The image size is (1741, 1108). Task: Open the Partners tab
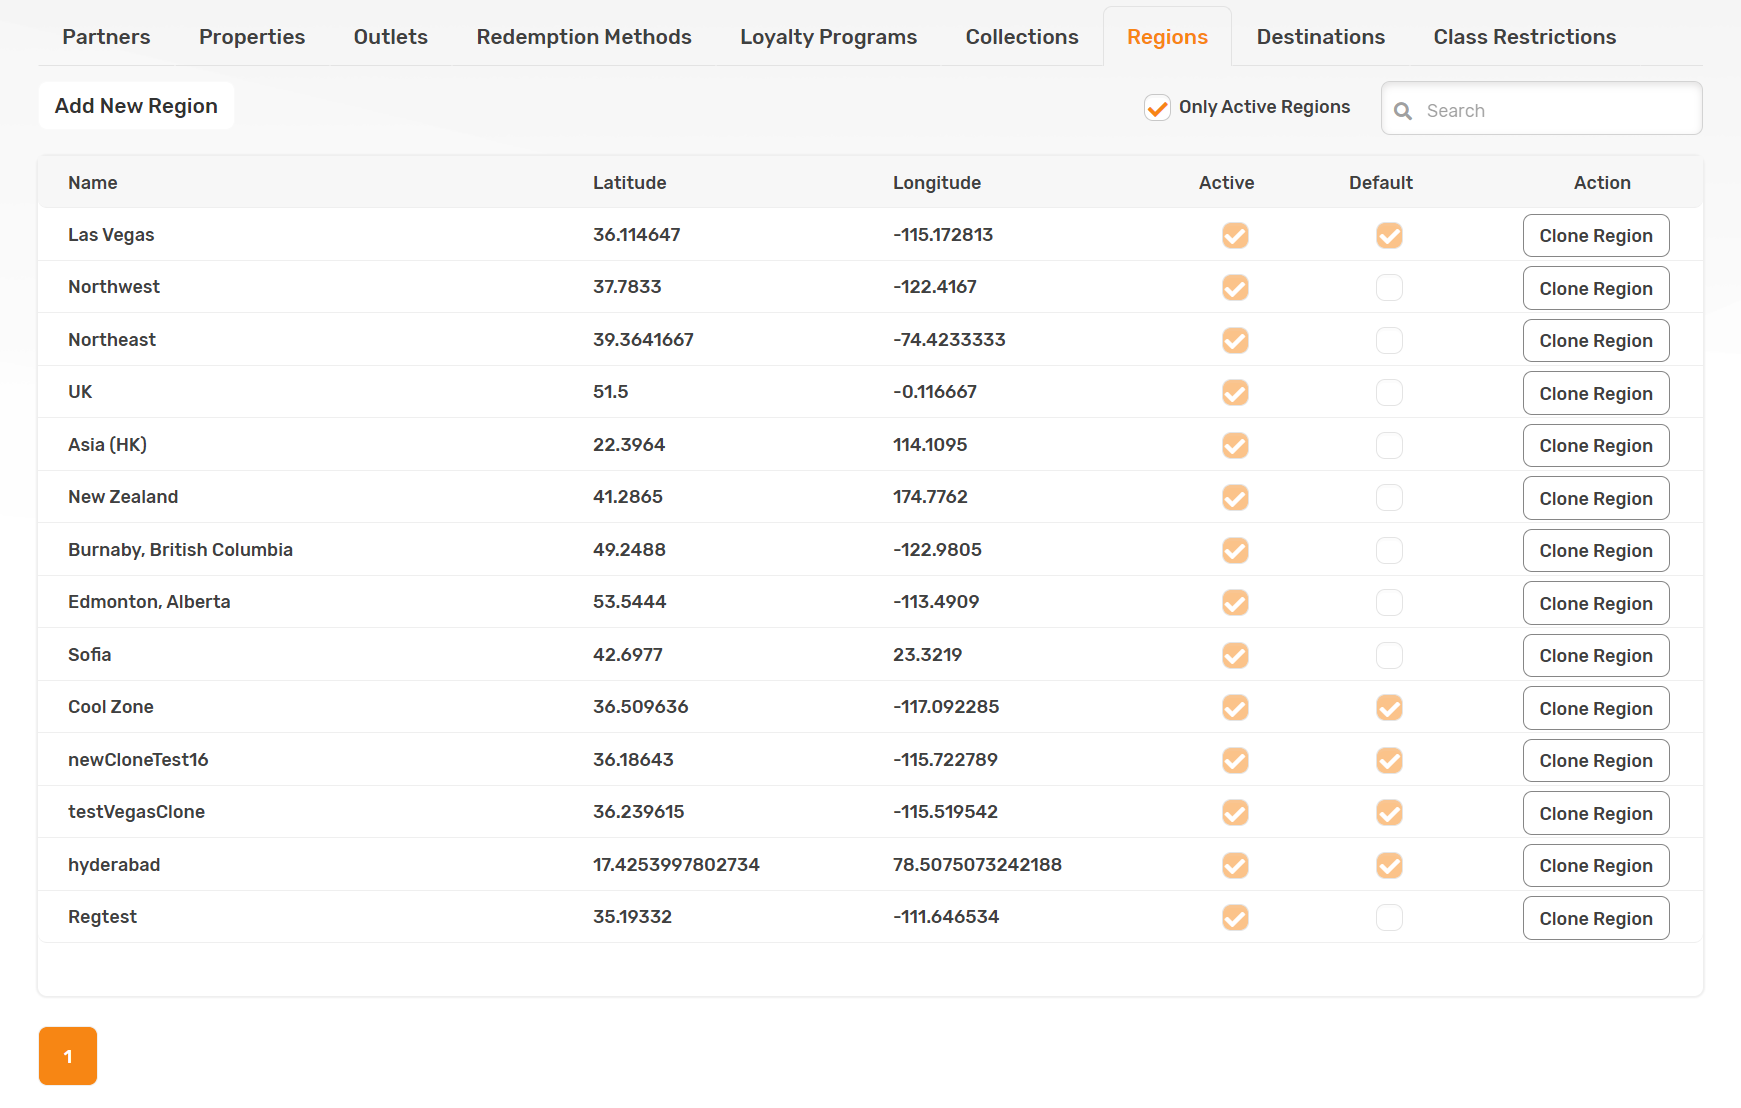[106, 37]
